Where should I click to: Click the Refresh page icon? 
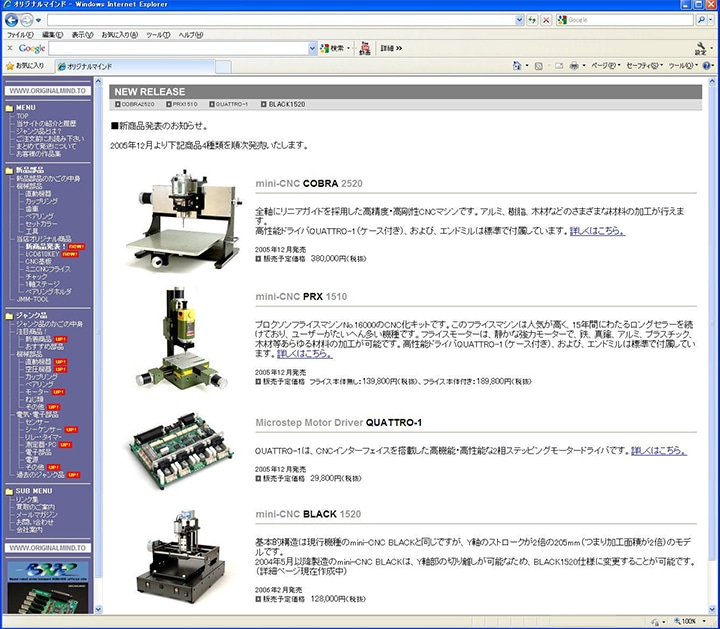[x=532, y=20]
